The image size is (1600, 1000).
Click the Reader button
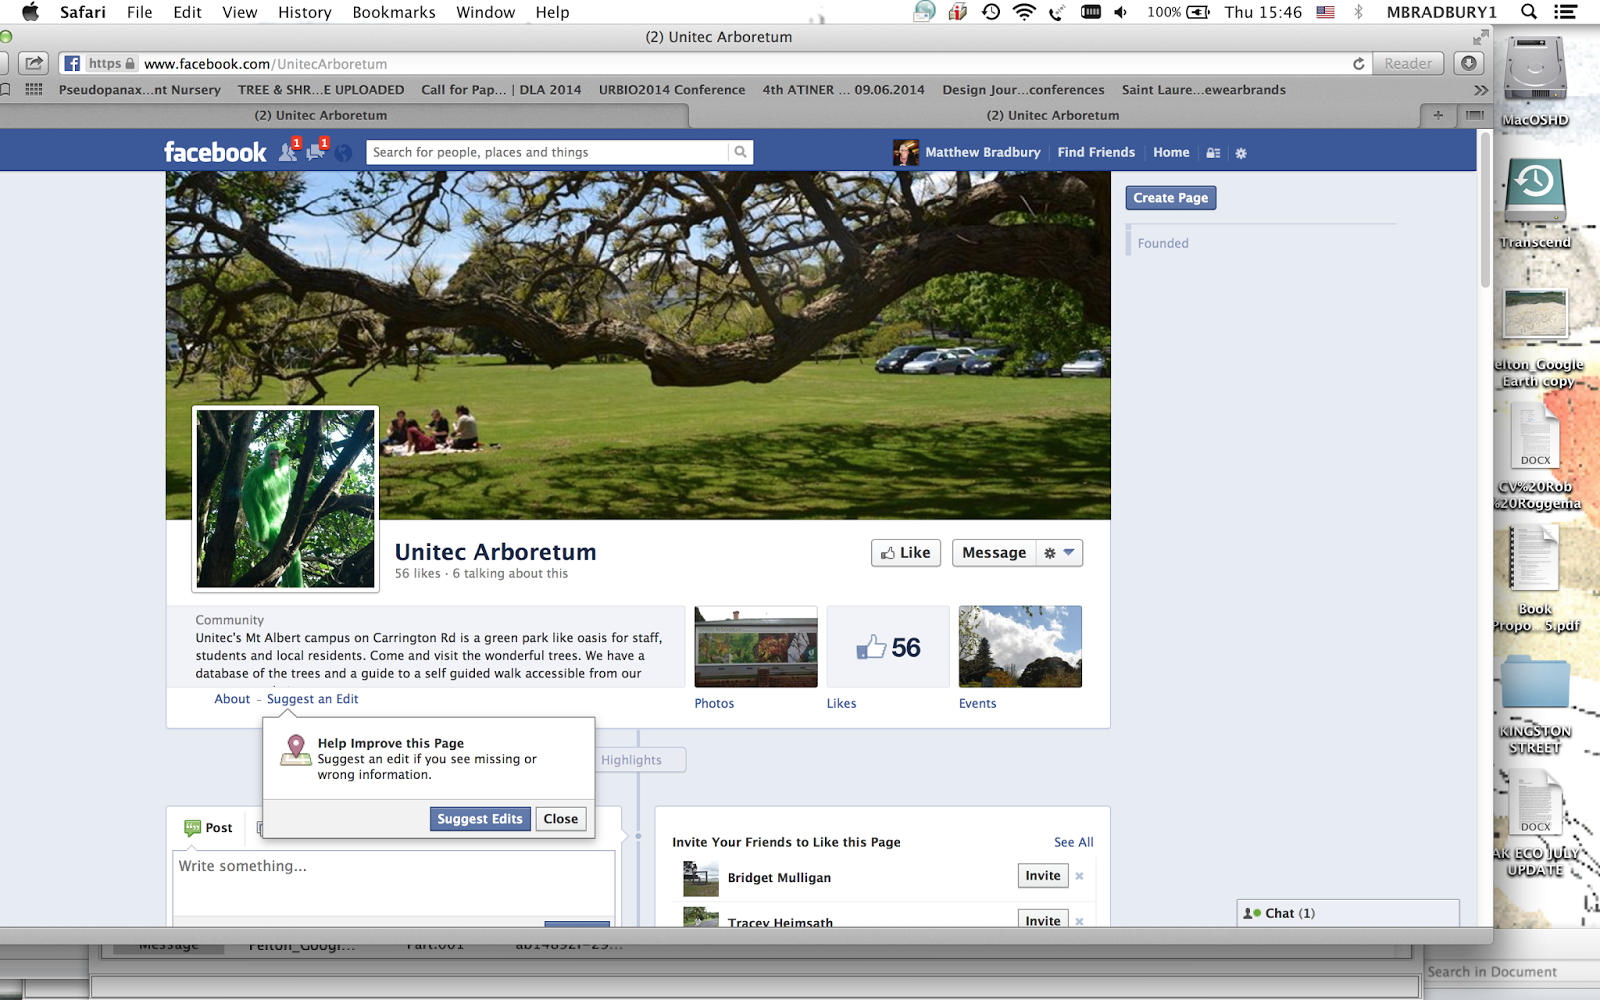click(1408, 63)
